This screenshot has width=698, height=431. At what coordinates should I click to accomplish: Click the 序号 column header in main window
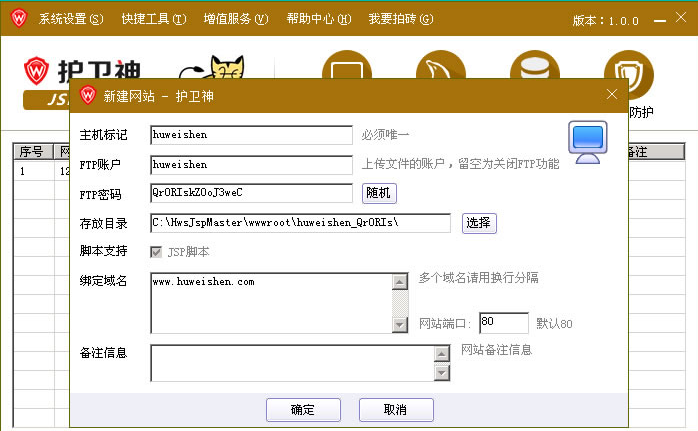point(34,152)
